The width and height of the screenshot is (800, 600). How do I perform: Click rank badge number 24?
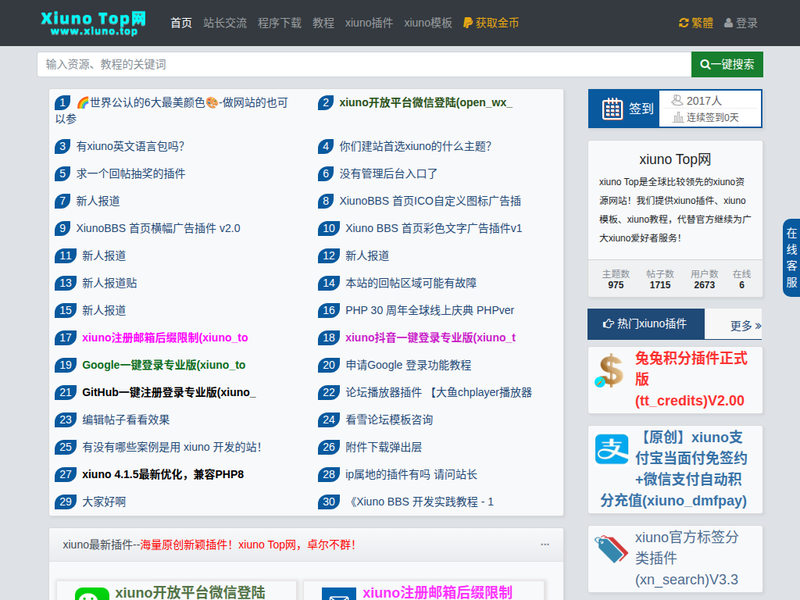[x=329, y=420]
